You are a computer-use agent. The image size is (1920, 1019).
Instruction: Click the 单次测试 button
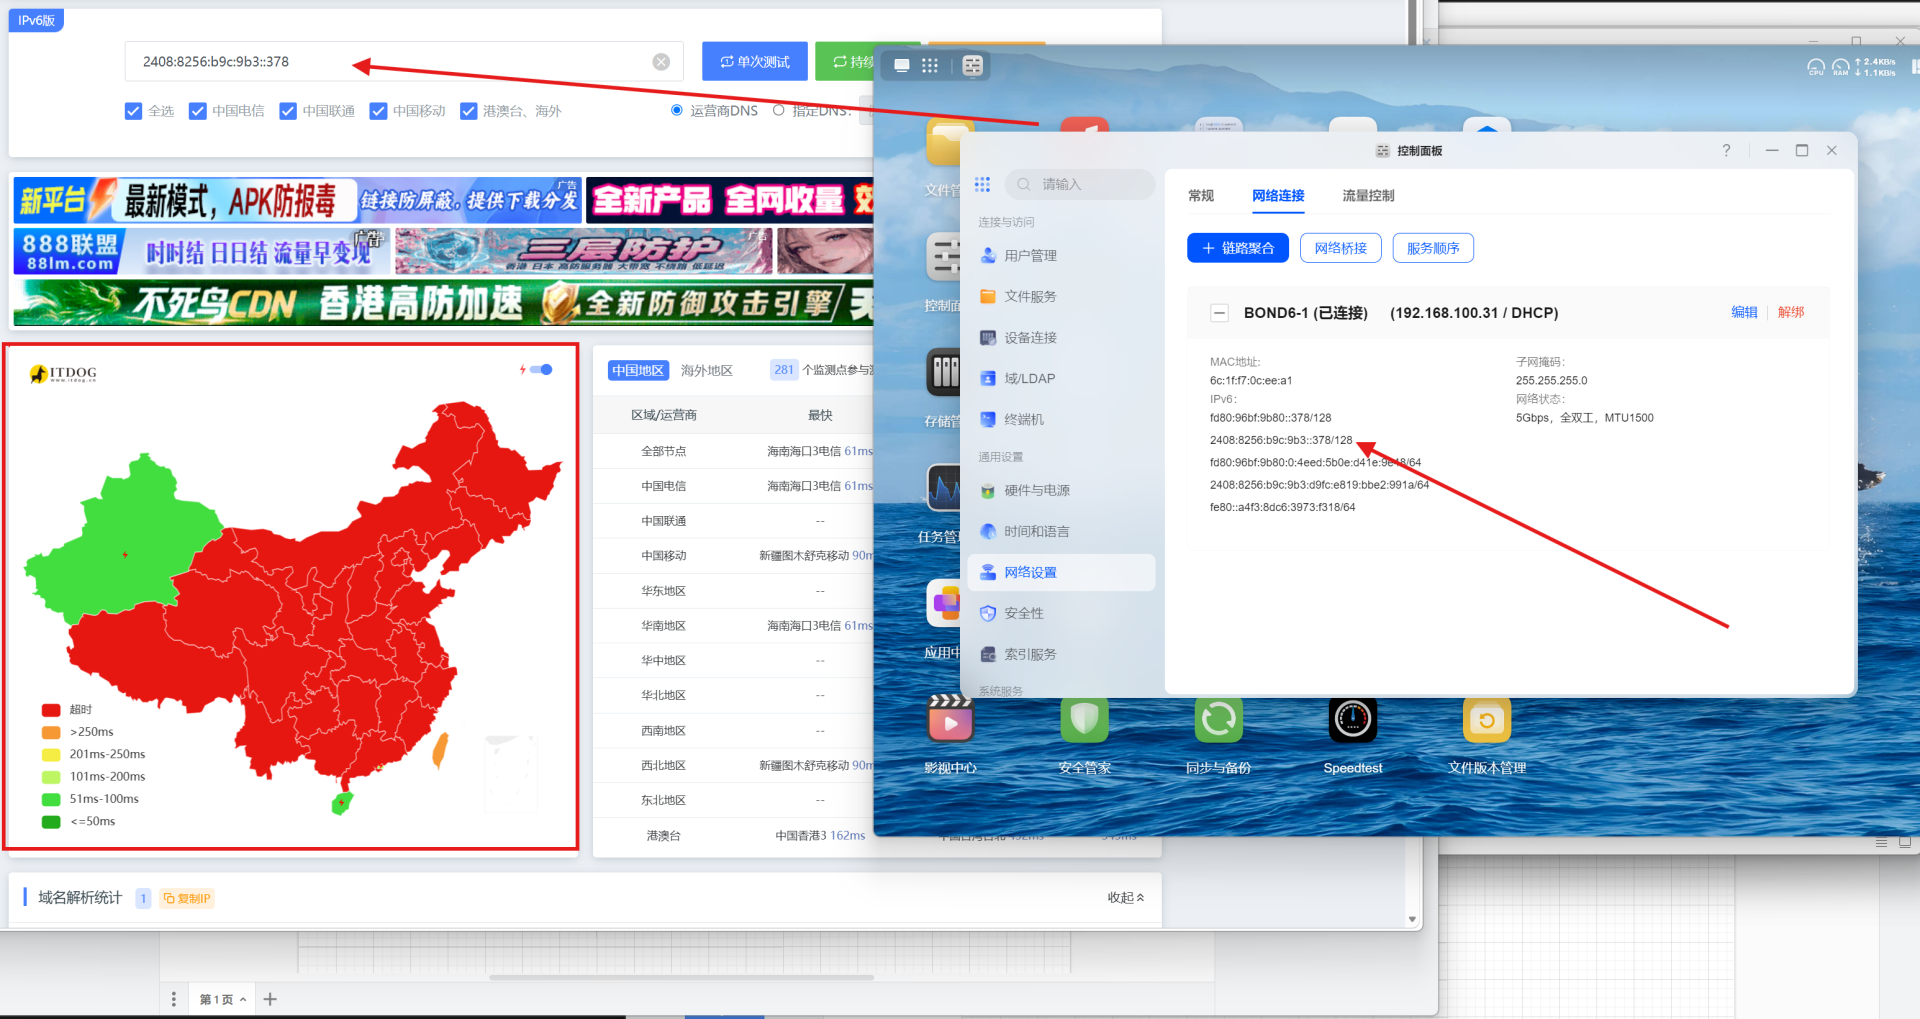[x=754, y=62]
